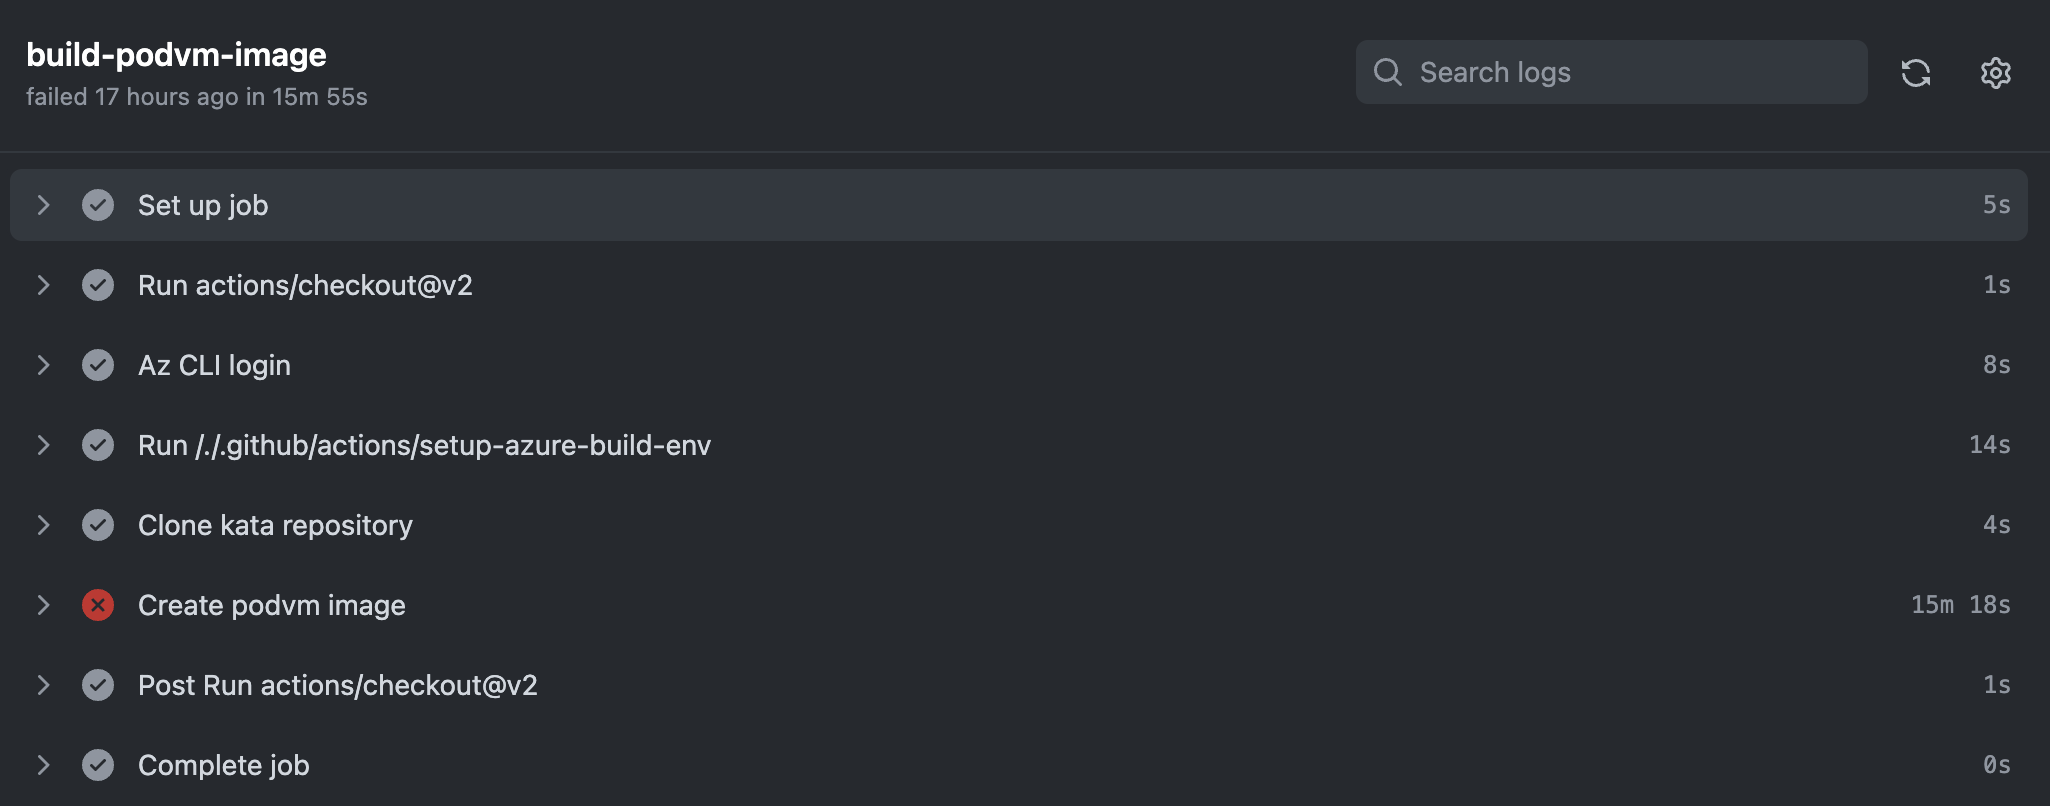Click the failed status icon on Create podvm image

pos(97,605)
